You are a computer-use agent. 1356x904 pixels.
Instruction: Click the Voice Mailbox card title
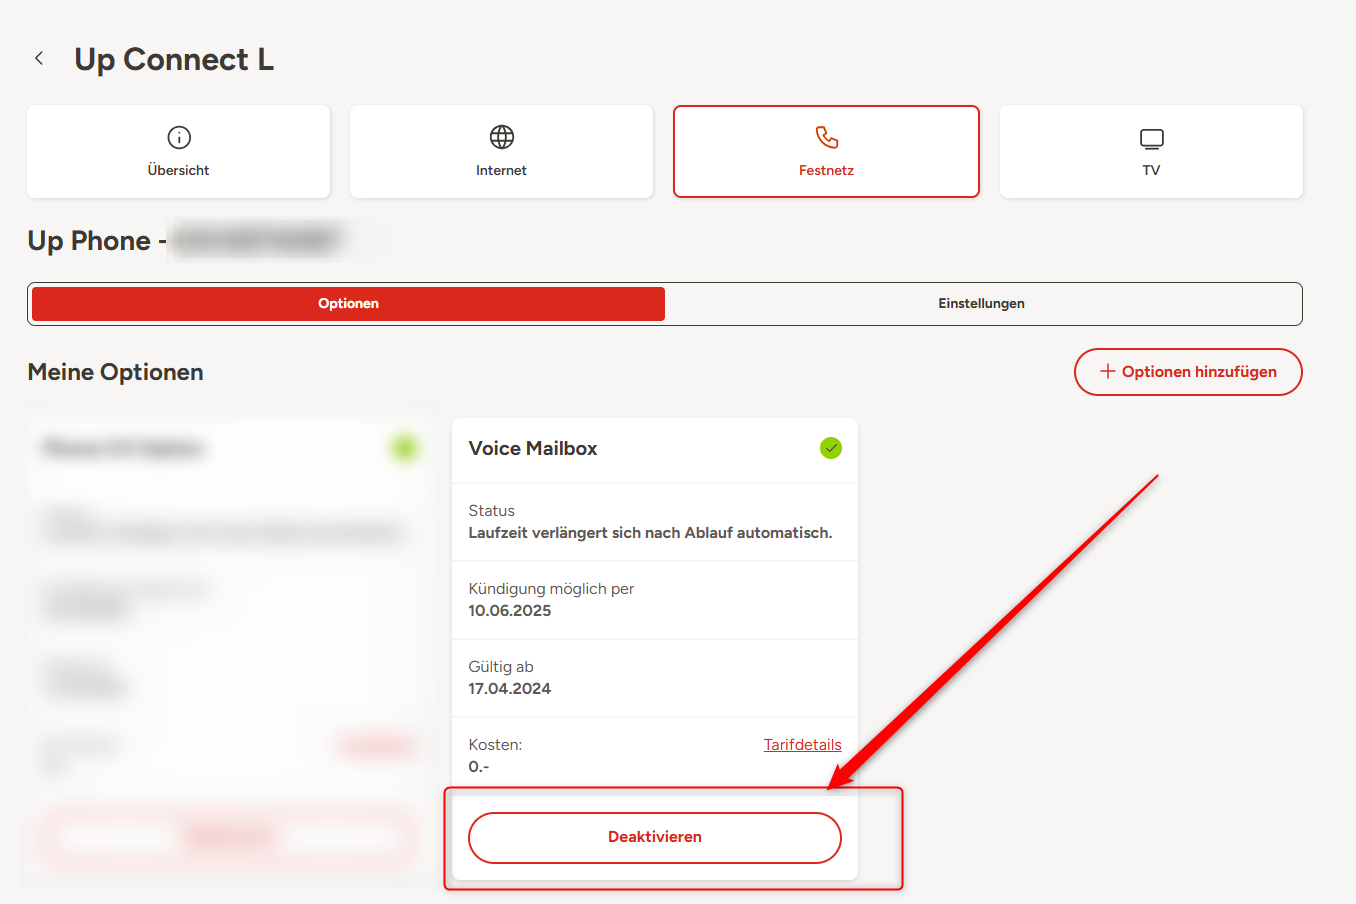tap(533, 449)
